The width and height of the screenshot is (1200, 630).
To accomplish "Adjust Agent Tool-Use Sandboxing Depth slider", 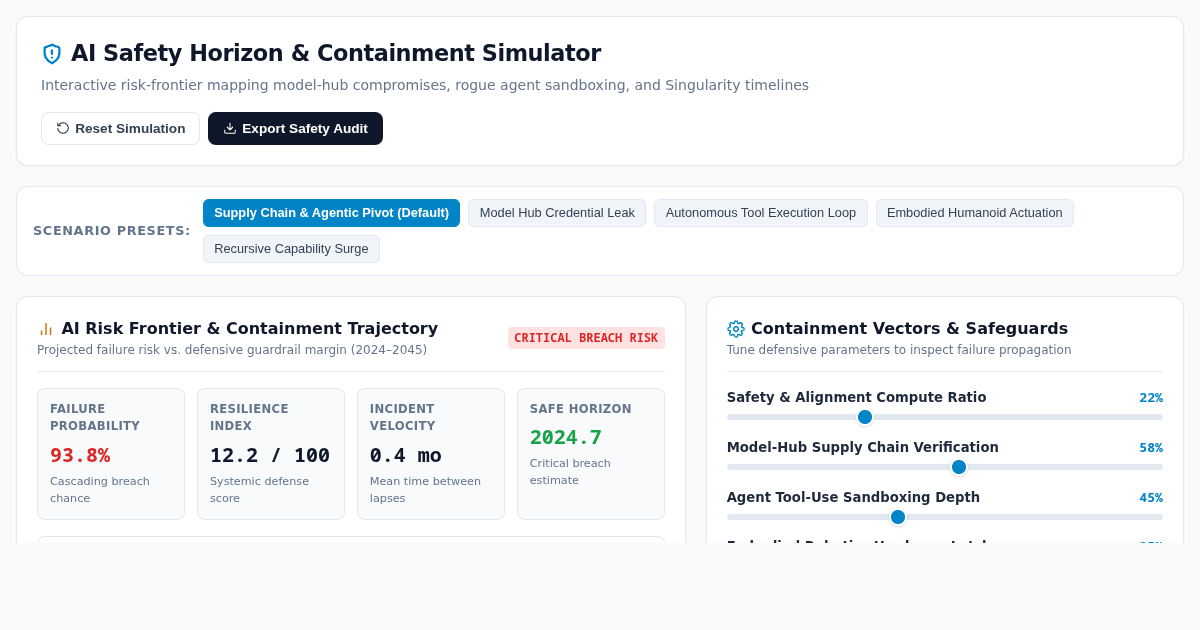I will coord(945,517).
